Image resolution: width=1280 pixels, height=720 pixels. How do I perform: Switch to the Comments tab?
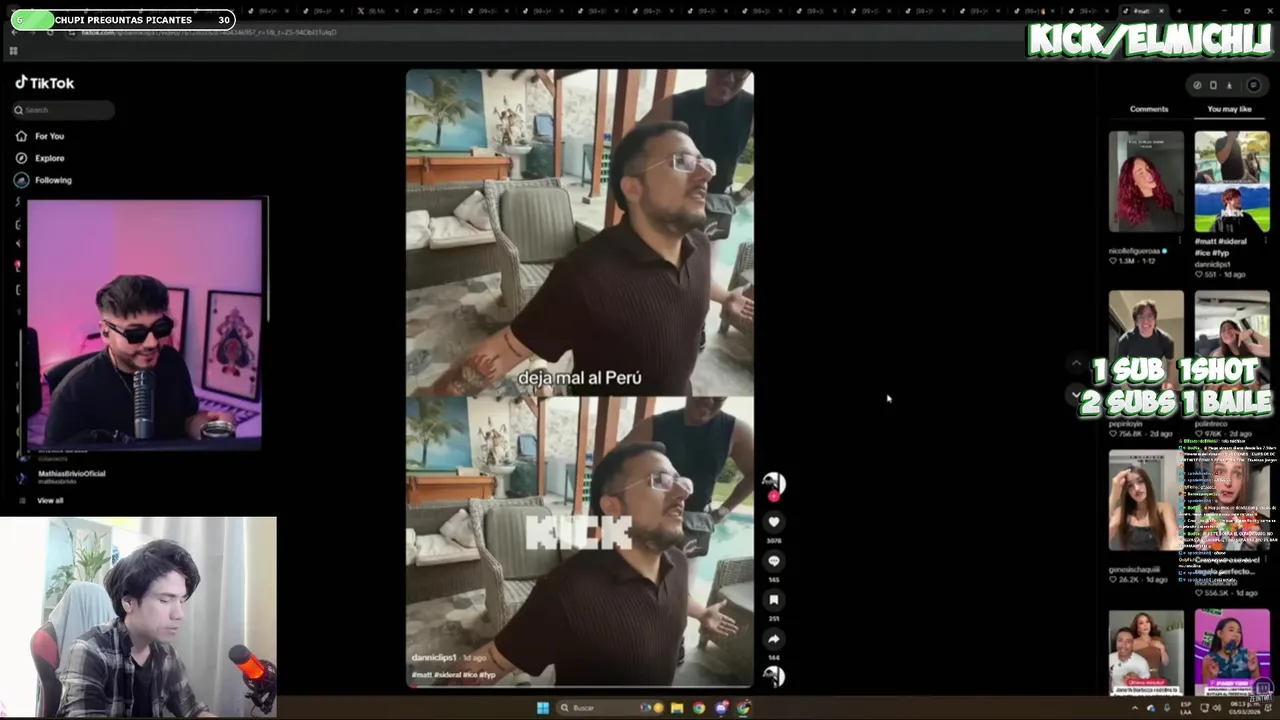pos(1149,109)
